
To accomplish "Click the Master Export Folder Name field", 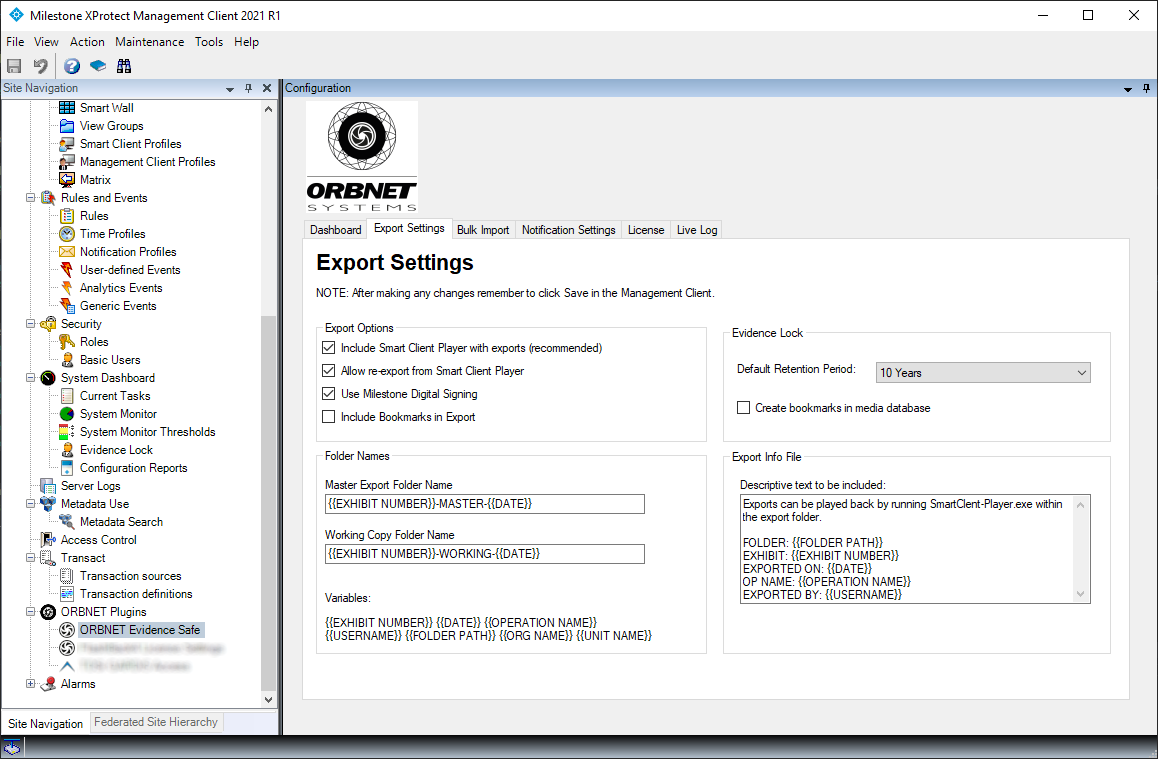I will (x=484, y=504).
